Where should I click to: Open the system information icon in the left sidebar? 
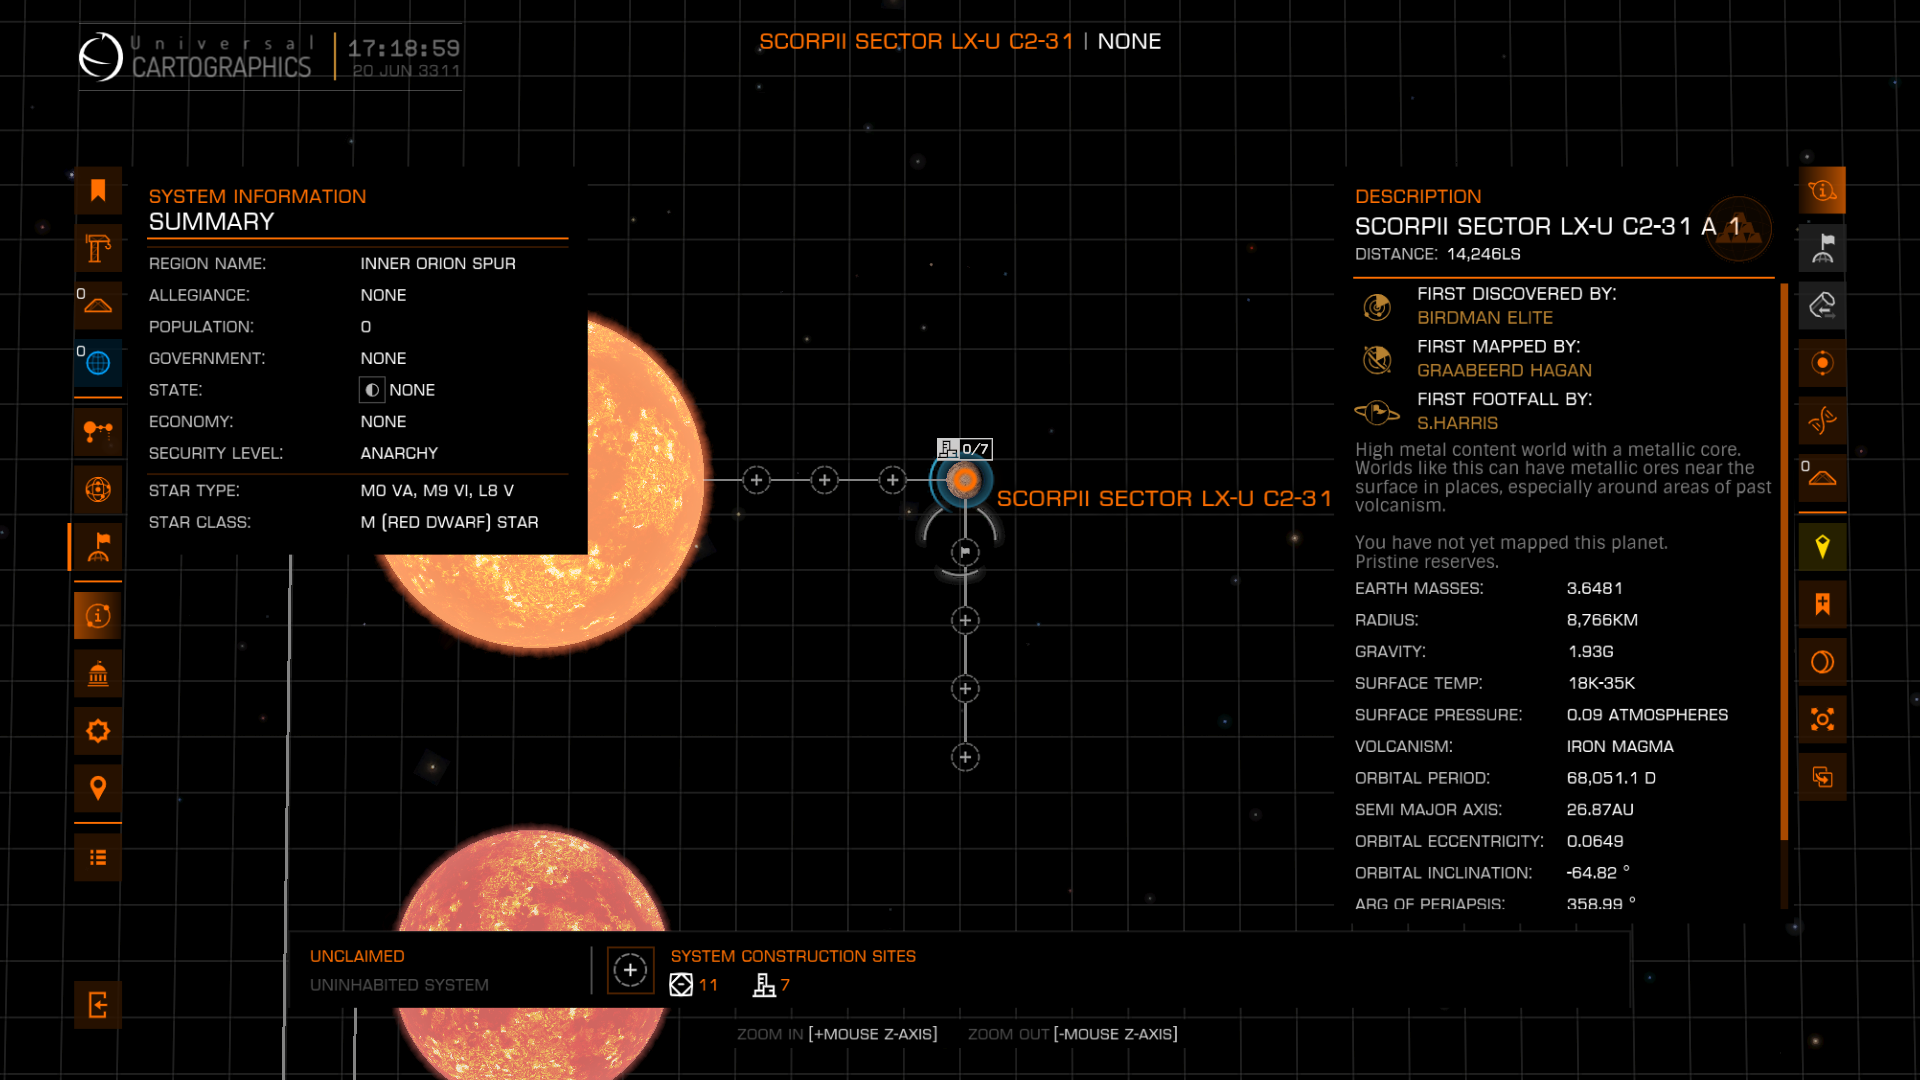(x=98, y=616)
